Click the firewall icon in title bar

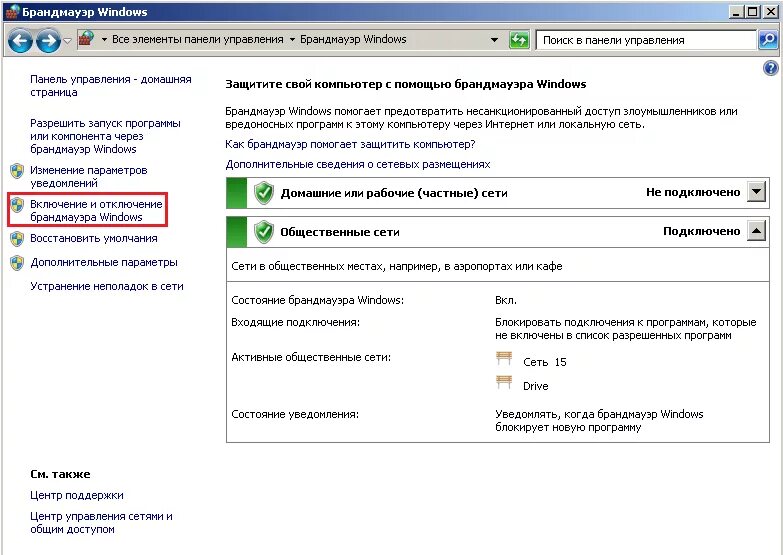[x=12, y=12]
